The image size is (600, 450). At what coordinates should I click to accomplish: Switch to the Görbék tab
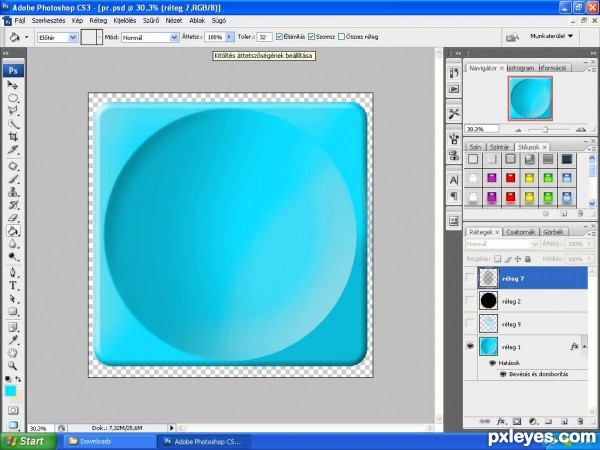(x=553, y=232)
